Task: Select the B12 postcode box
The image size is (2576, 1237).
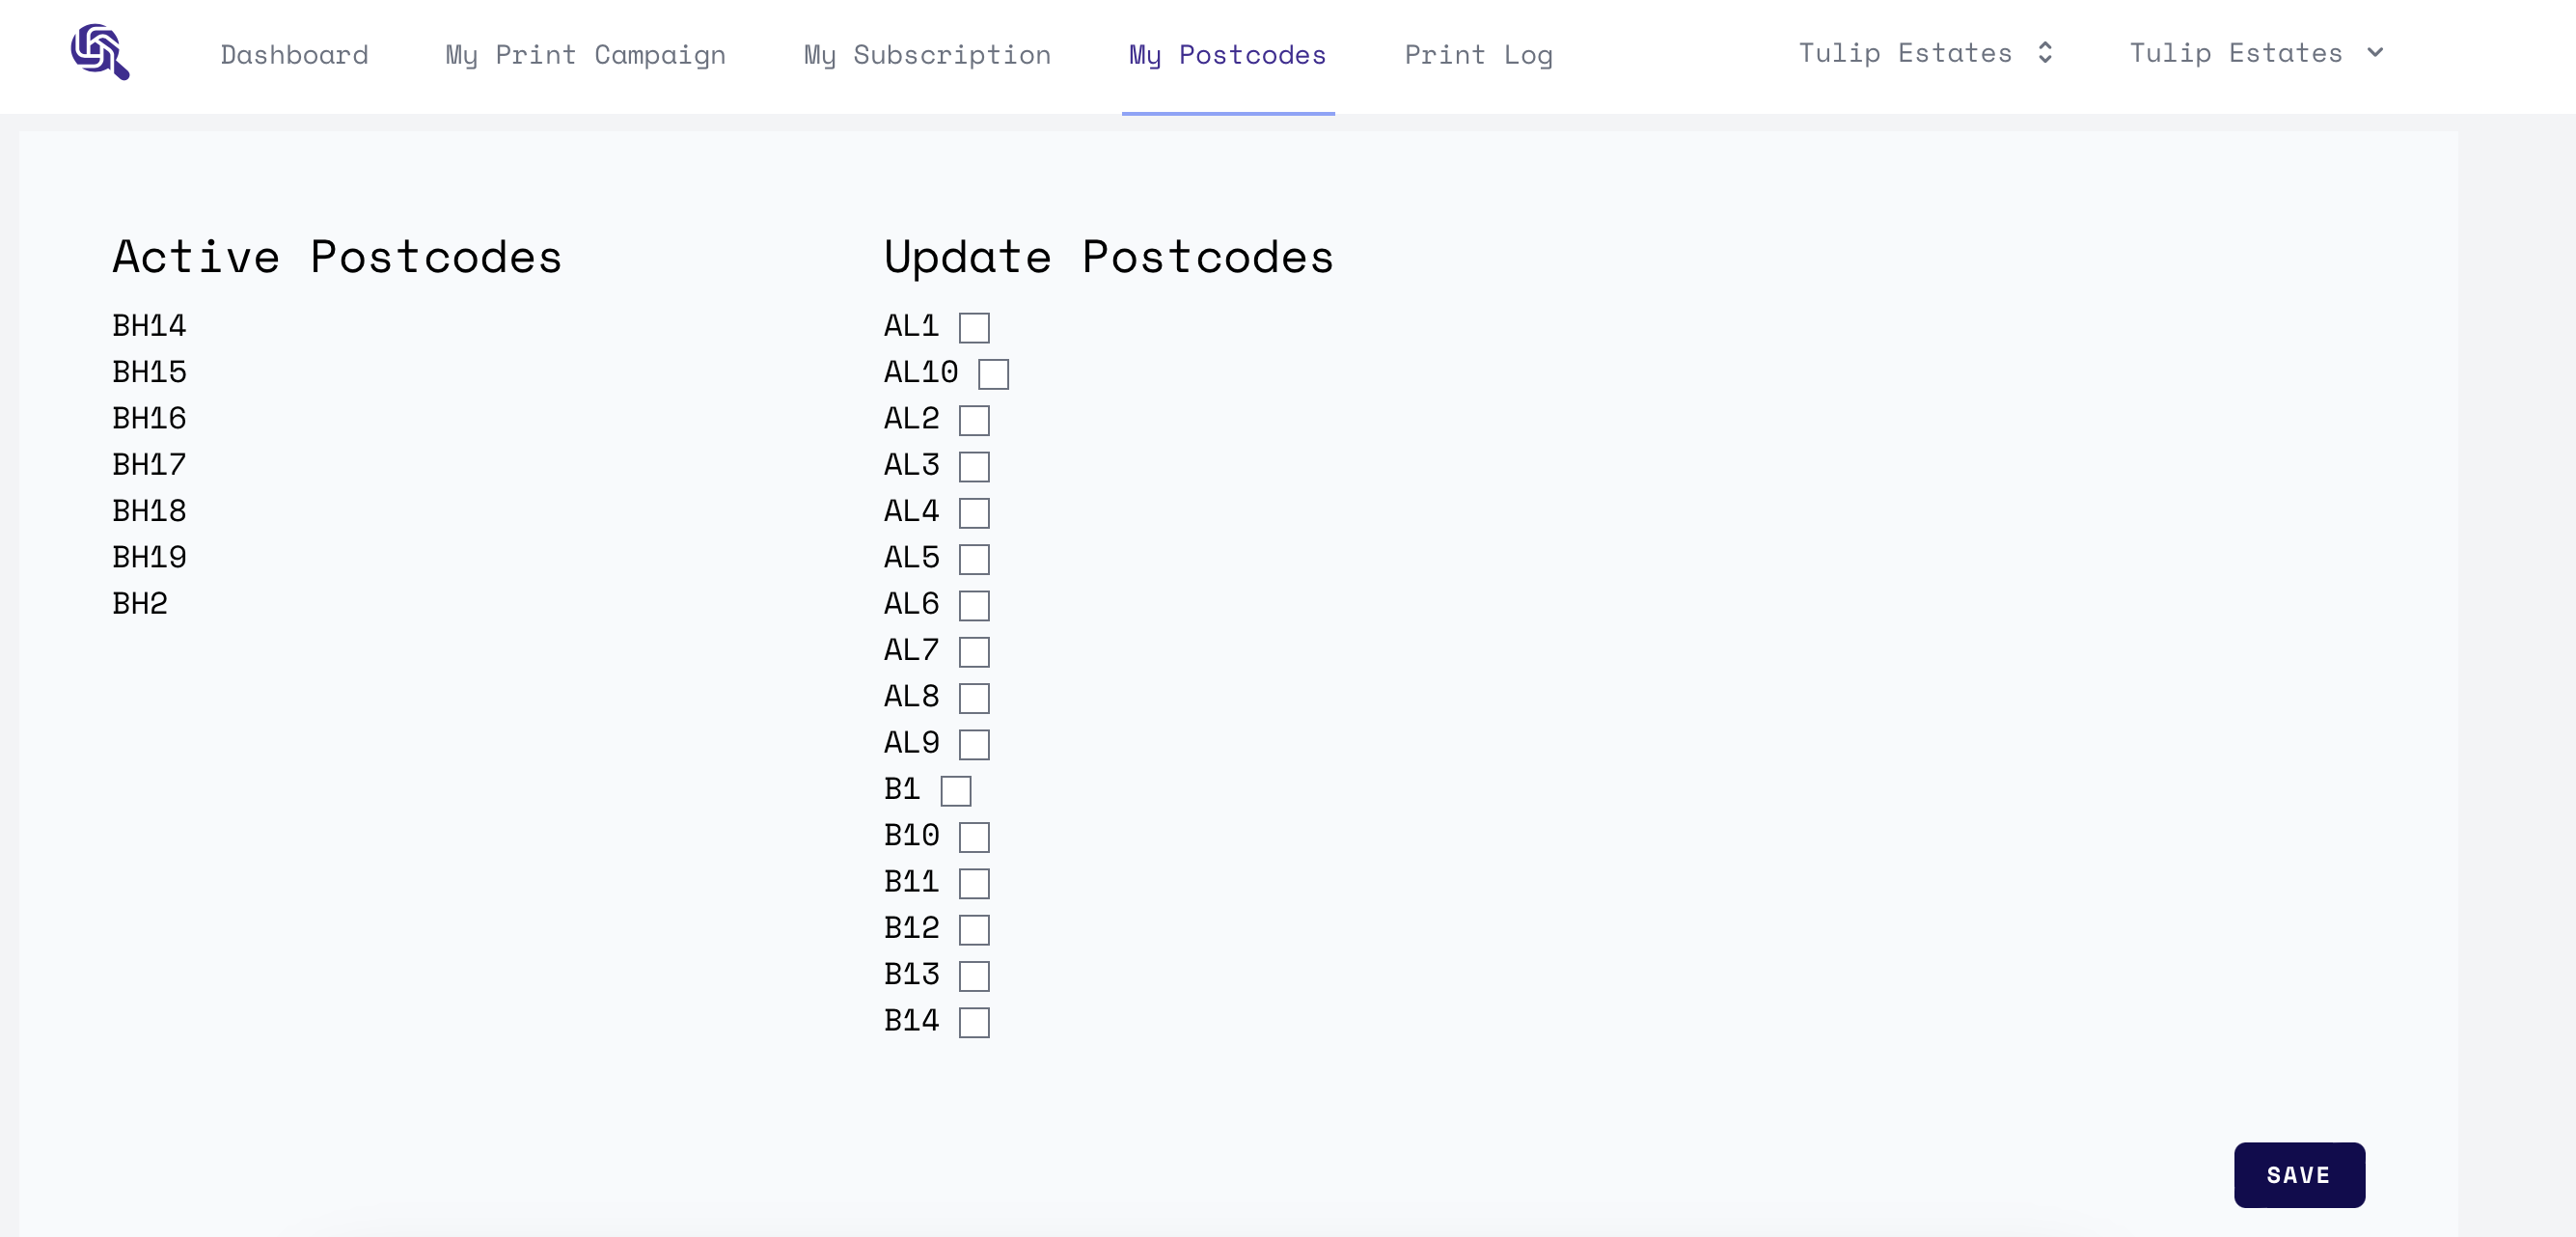Action: (974, 930)
